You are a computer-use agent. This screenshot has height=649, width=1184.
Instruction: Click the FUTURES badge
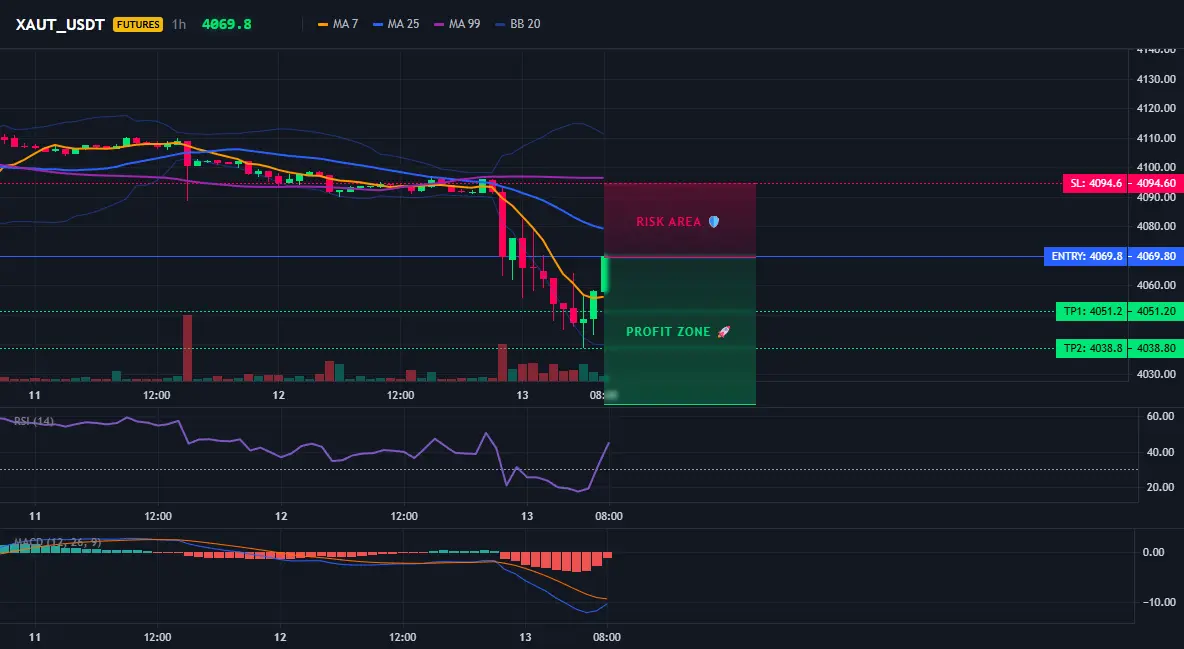[x=138, y=24]
